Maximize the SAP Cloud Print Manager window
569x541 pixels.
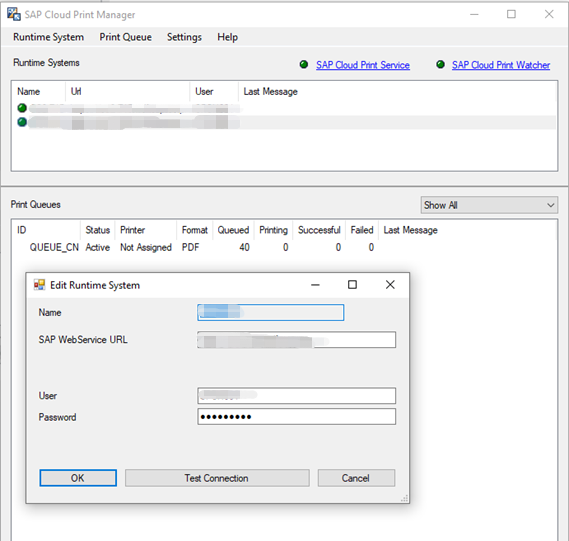pyautogui.click(x=511, y=14)
